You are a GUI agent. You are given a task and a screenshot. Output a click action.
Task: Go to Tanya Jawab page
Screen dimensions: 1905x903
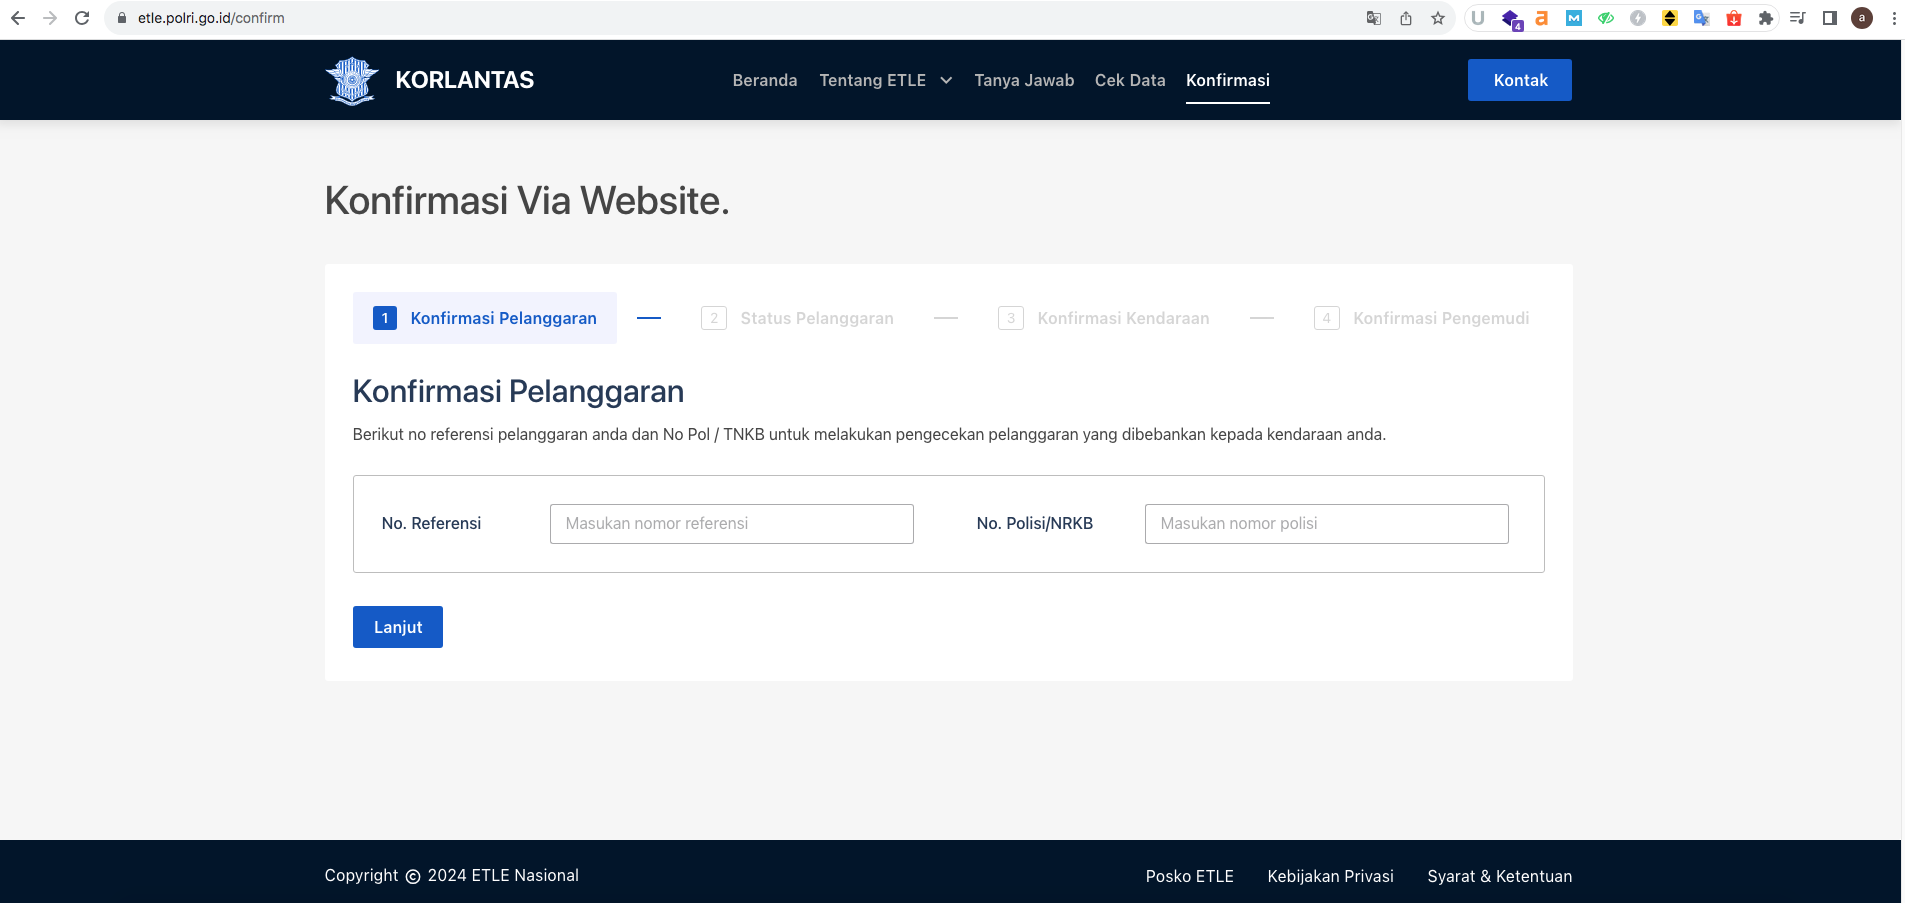(x=1024, y=80)
